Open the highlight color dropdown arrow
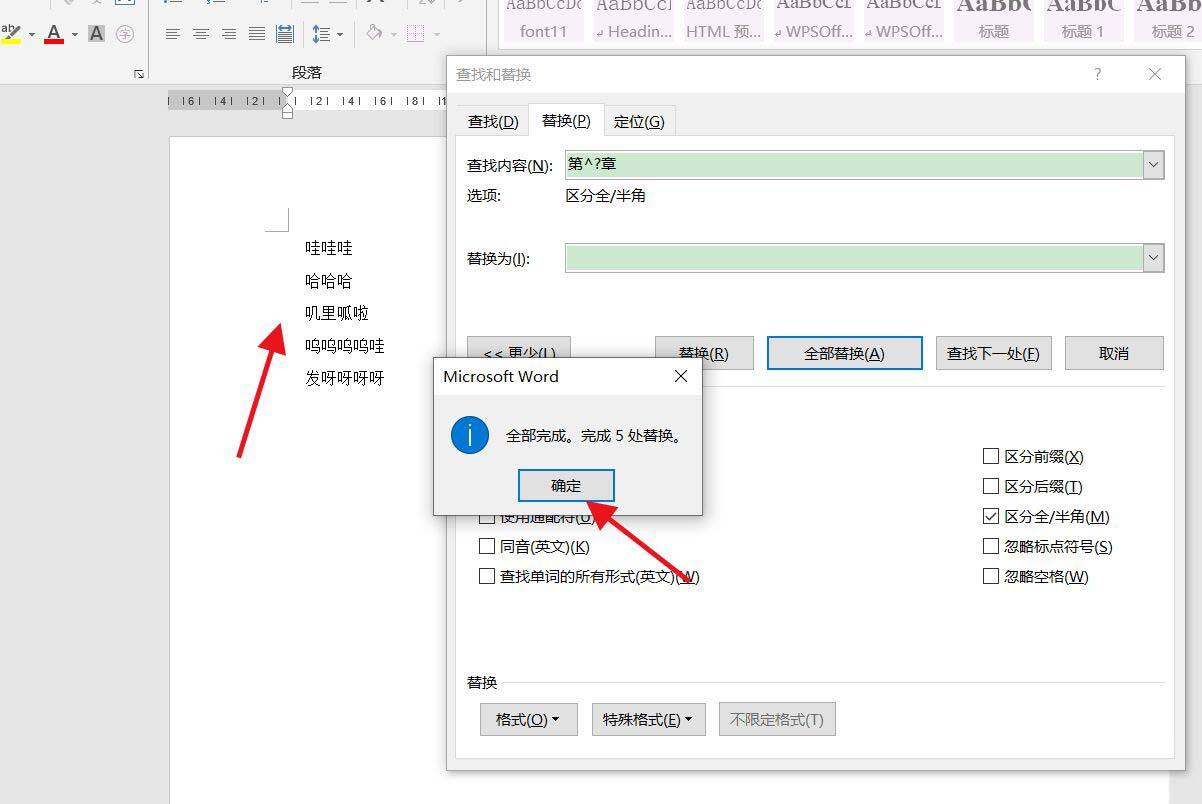The width and height of the screenshot is (1202, 804). tap(32, 35)
